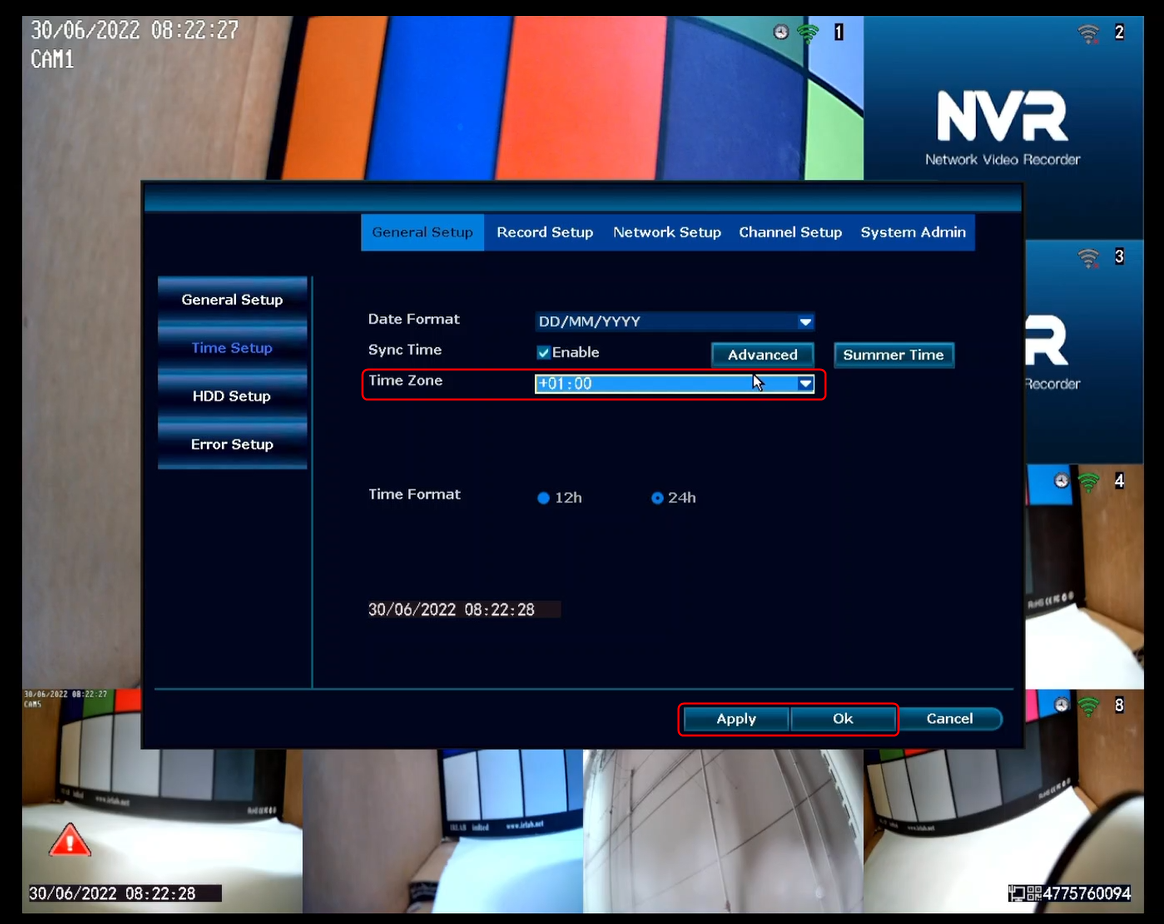Open the Summer Time settings button
1164x924 pixels.
[x=894, y=355]
